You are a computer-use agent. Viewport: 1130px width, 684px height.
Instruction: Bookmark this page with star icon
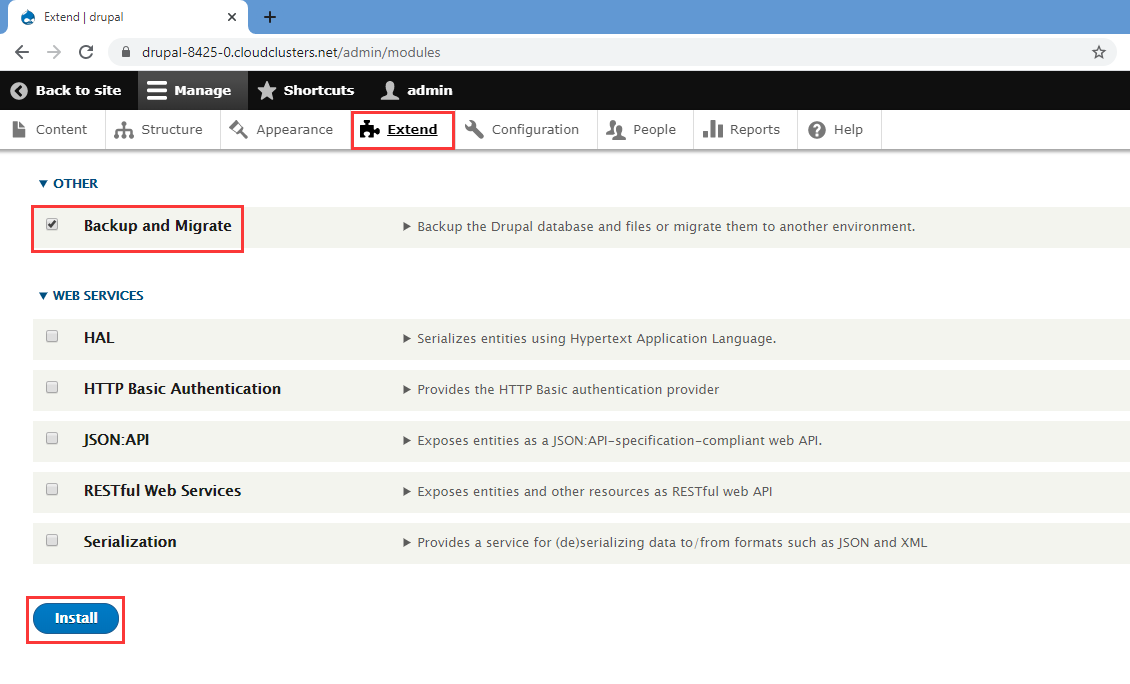click(x=1099, y=52)
